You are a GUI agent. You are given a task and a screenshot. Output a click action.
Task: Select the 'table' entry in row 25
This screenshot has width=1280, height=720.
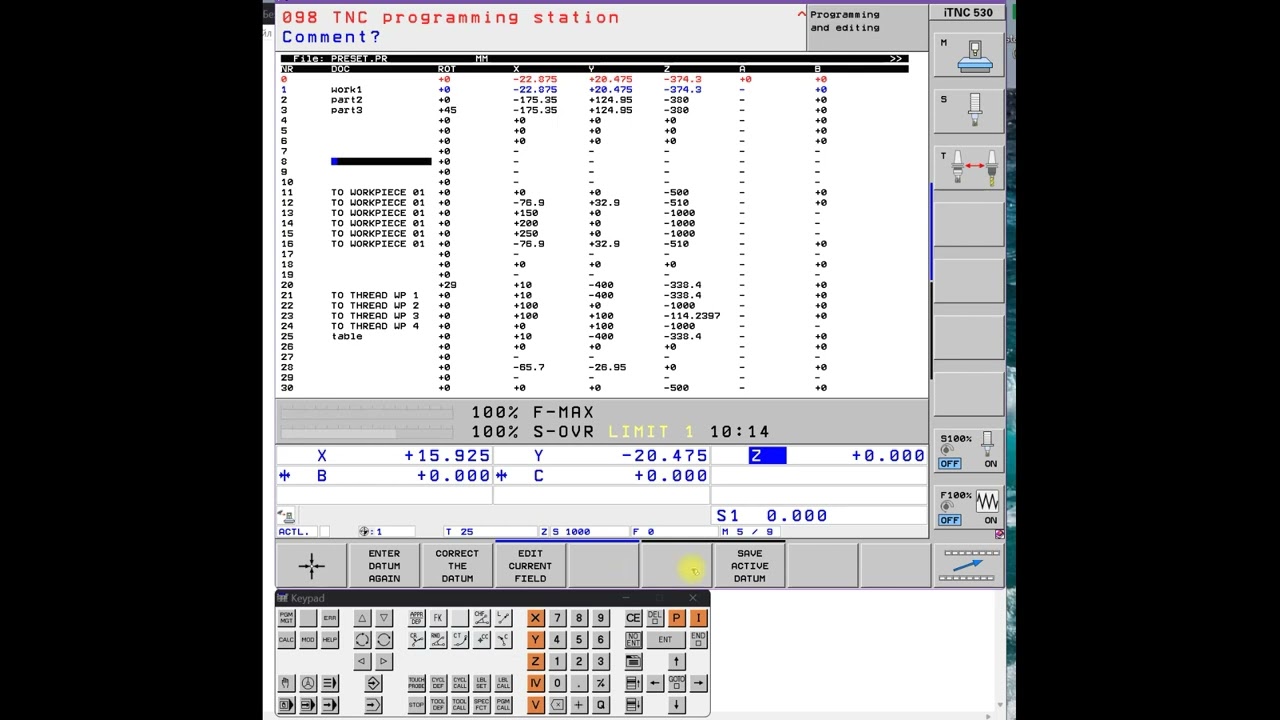346,336
